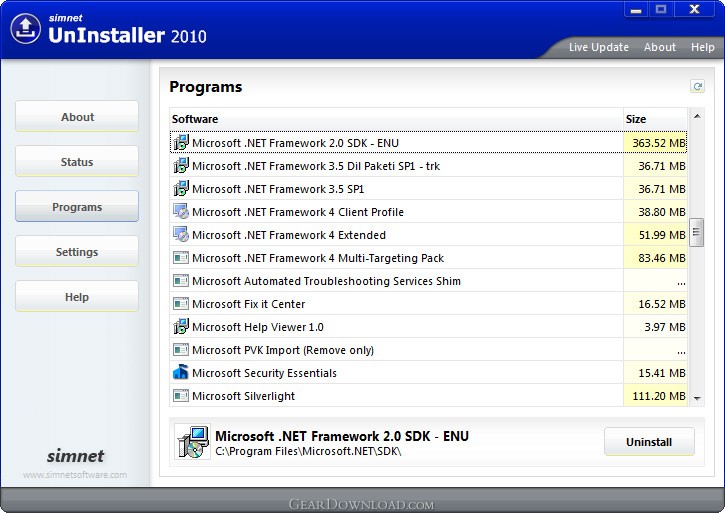The height and width of the screenshot is (513, 725).
Task: Click the 83.46 MB size cell
Action: [655, 258]
